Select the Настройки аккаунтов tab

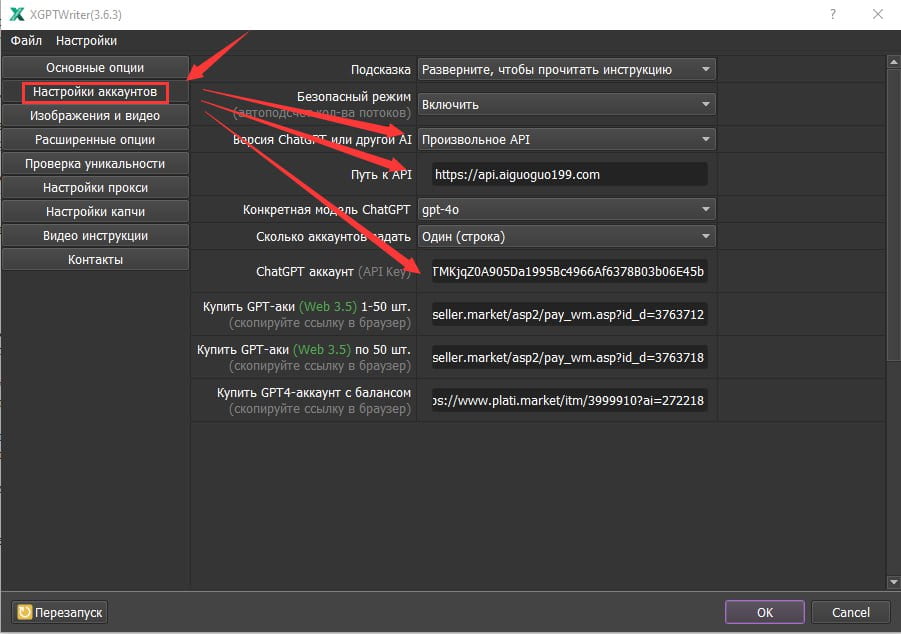point(95,92)
